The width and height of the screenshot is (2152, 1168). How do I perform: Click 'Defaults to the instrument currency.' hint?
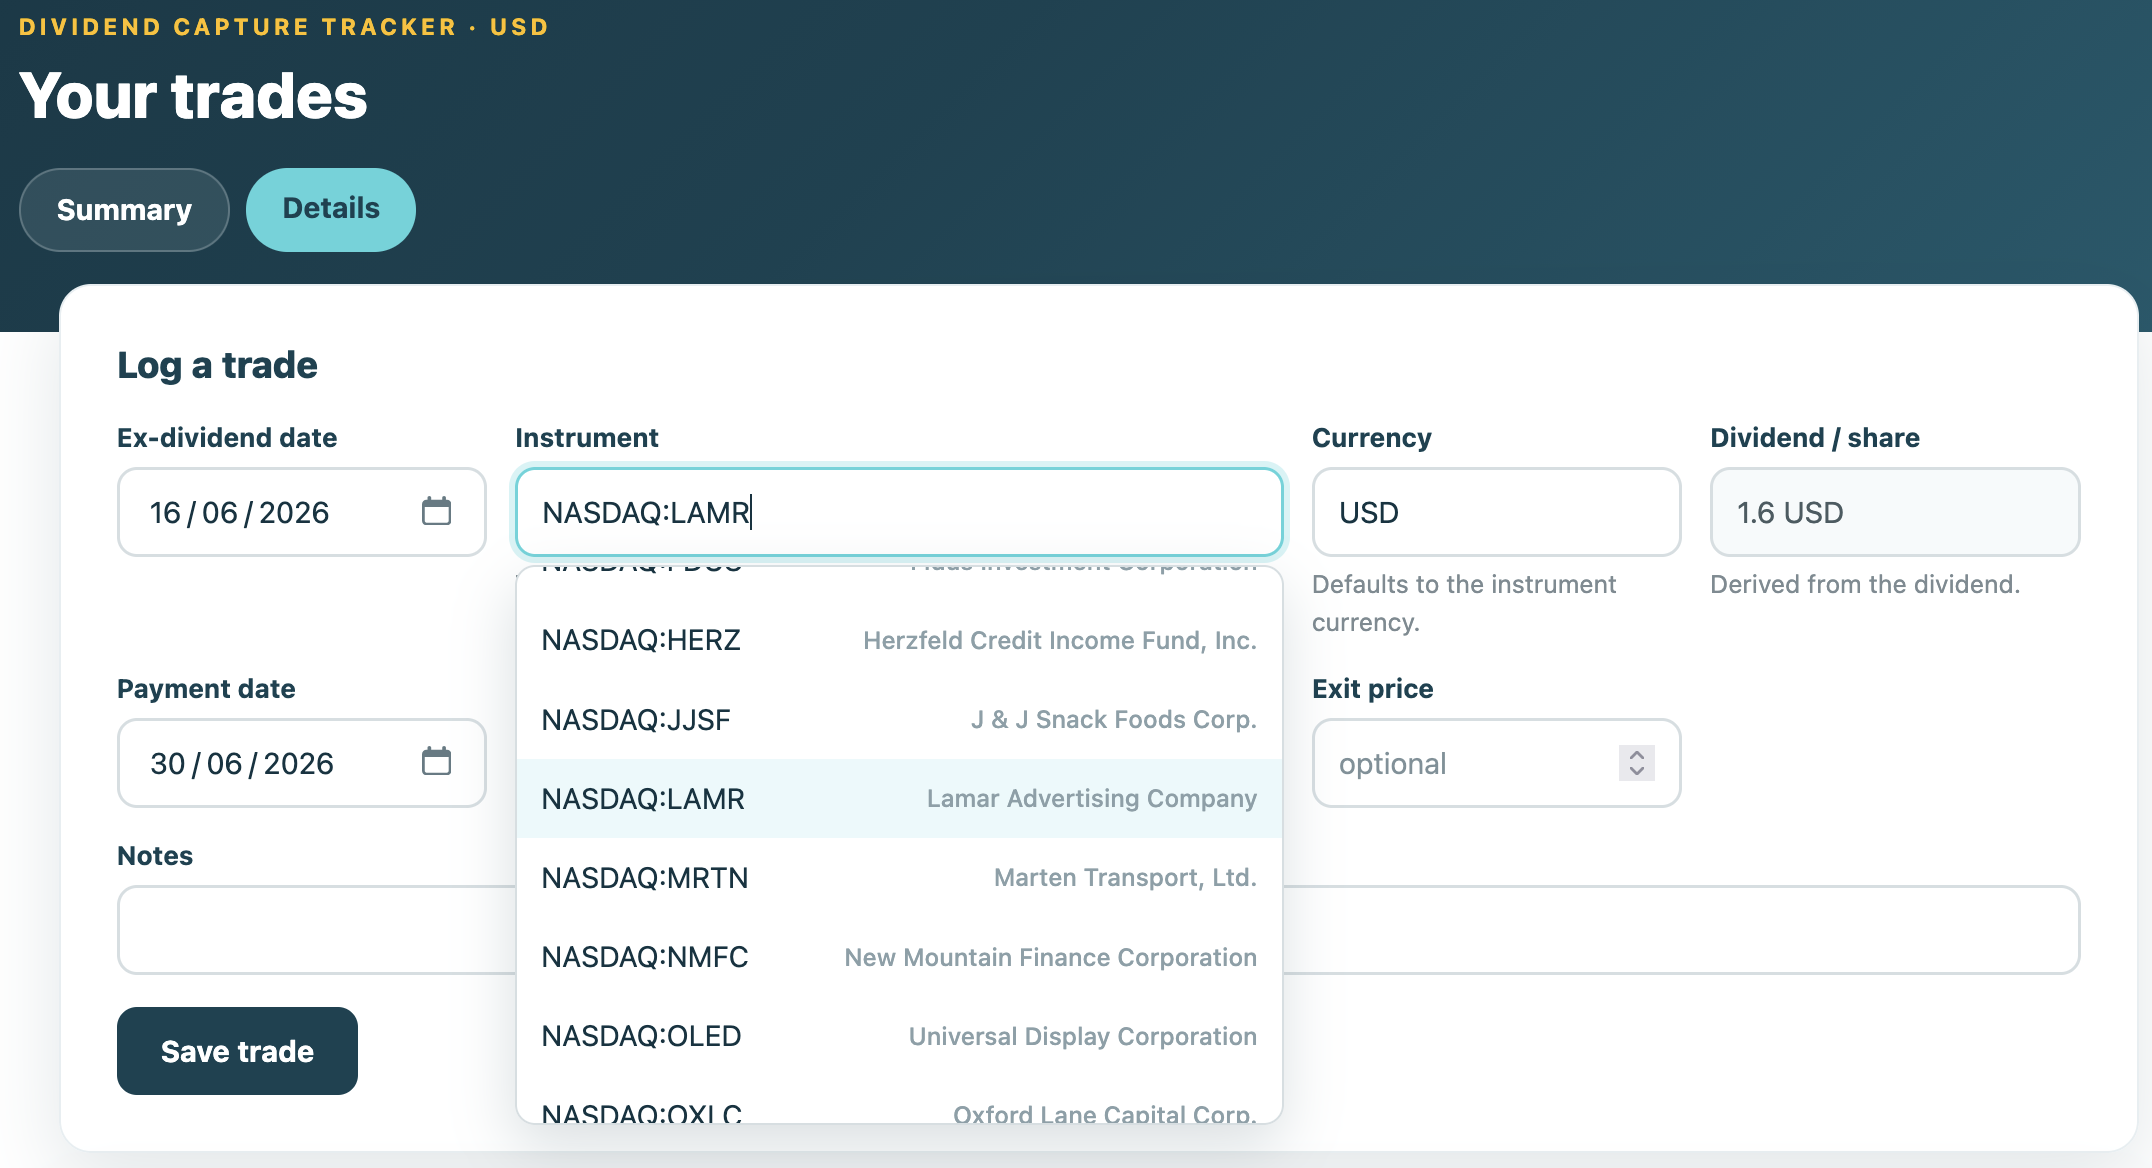(x=1464, y=603)
